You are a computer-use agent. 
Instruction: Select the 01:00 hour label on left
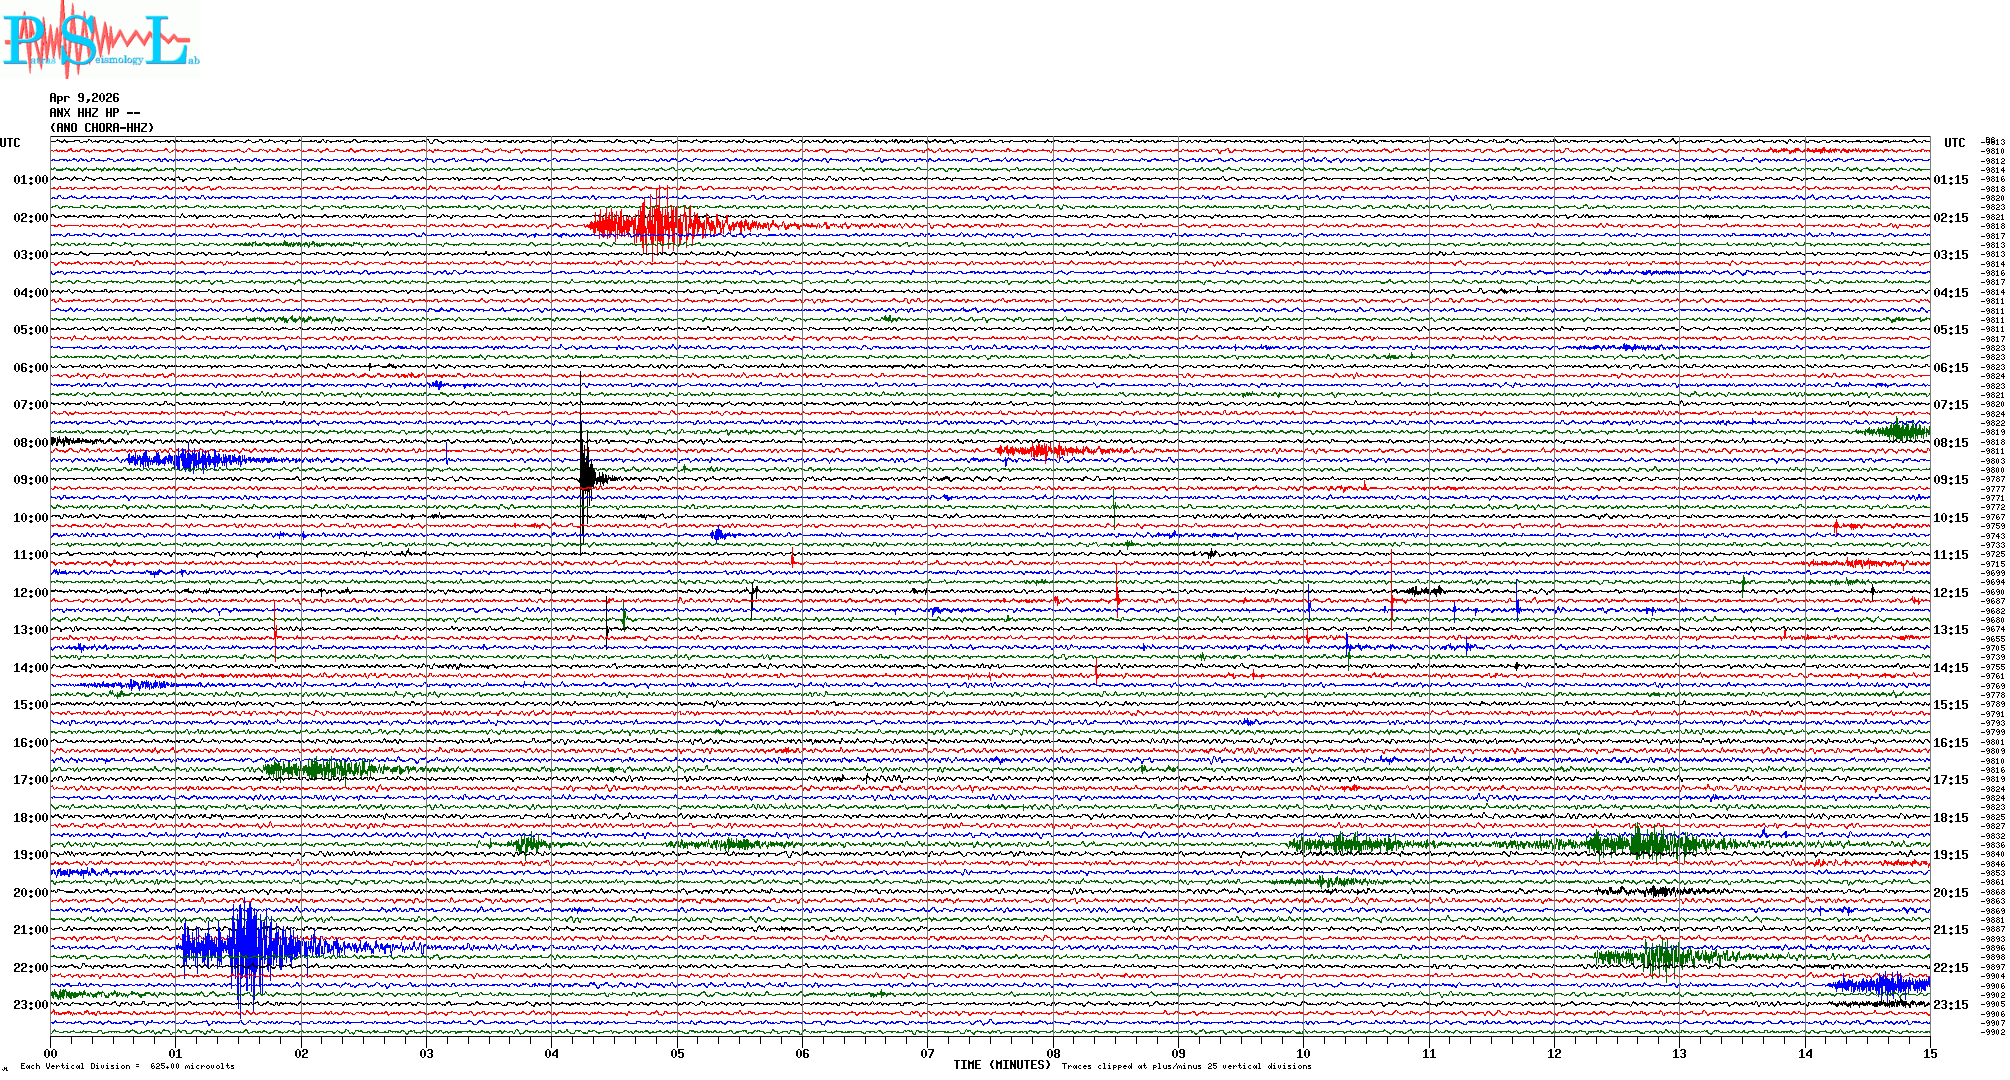point(30,180)
